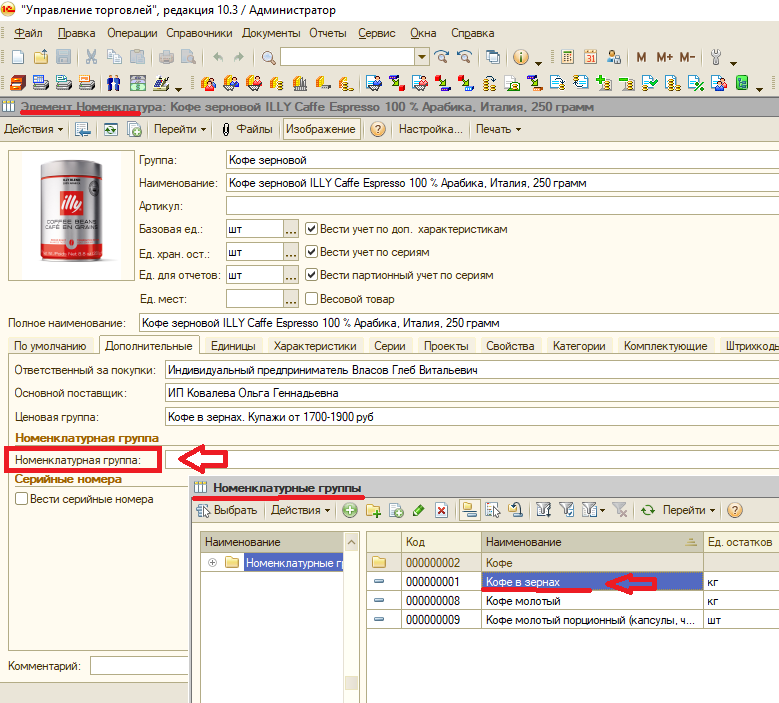
Task: Click the info help icon
Action: pyautogui.click(x=521, y=57)
